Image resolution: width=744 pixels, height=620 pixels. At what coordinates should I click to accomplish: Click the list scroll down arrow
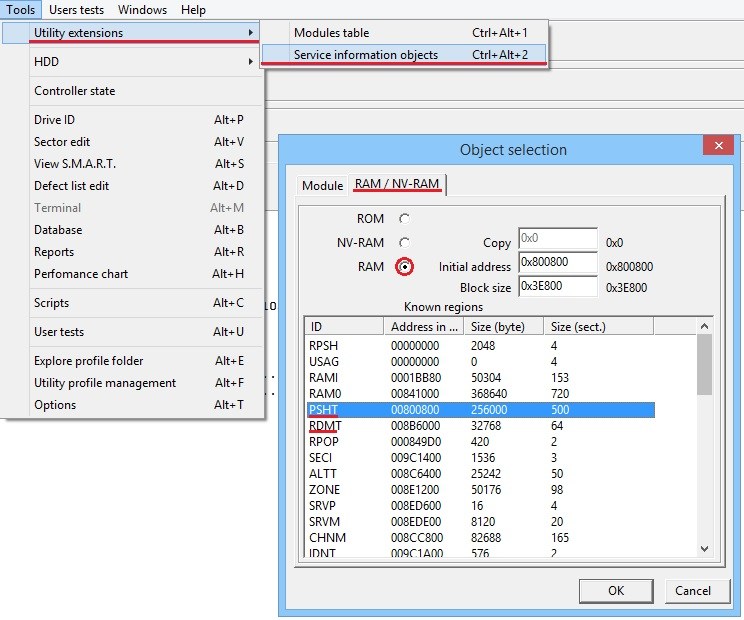(705, 549)
